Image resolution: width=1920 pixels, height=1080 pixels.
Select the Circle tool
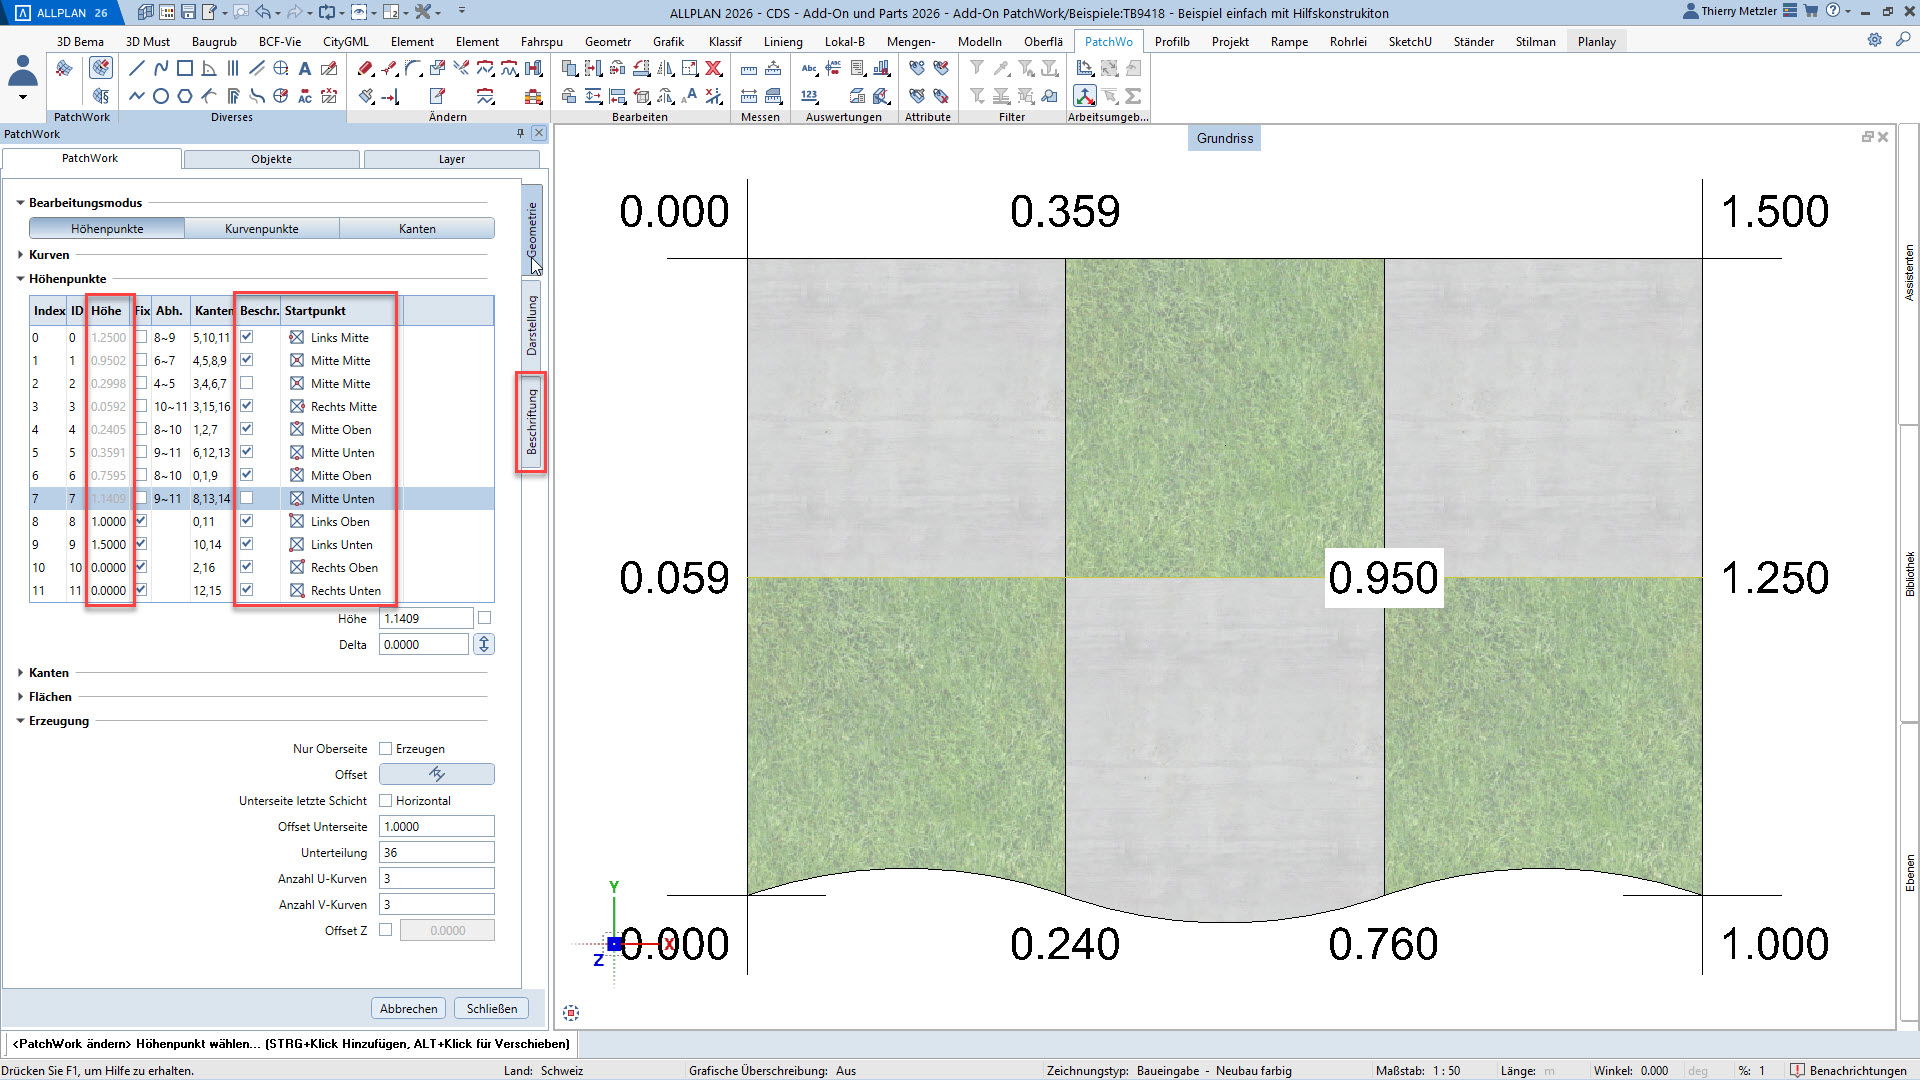(x=160, y=97)
